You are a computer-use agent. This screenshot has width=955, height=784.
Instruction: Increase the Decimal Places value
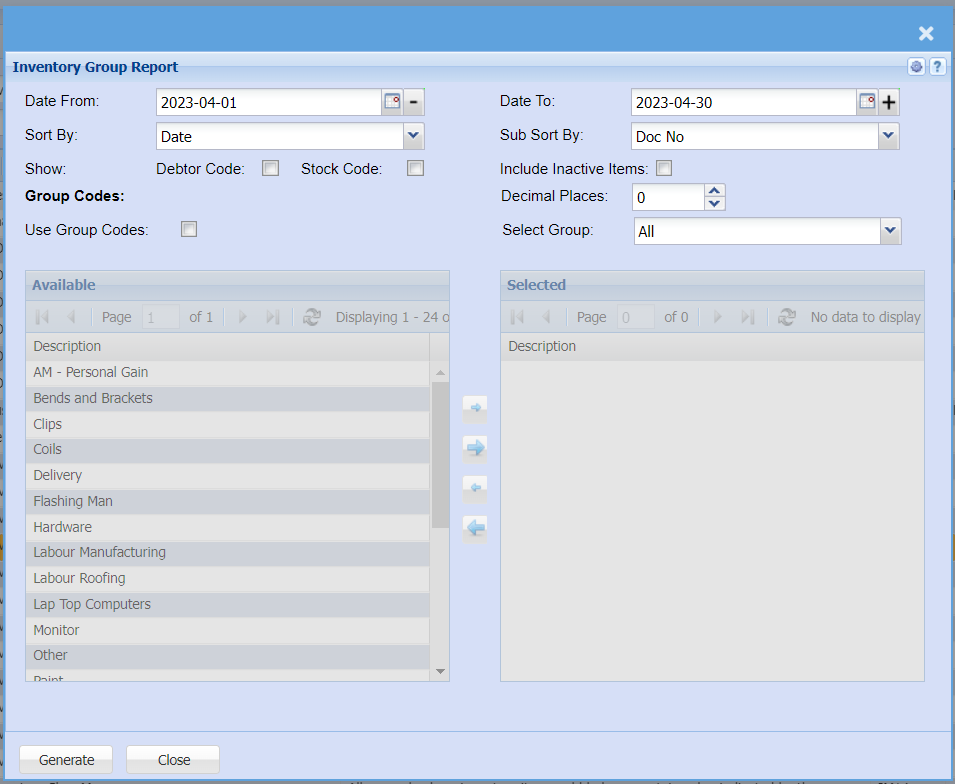click(714, 191)
